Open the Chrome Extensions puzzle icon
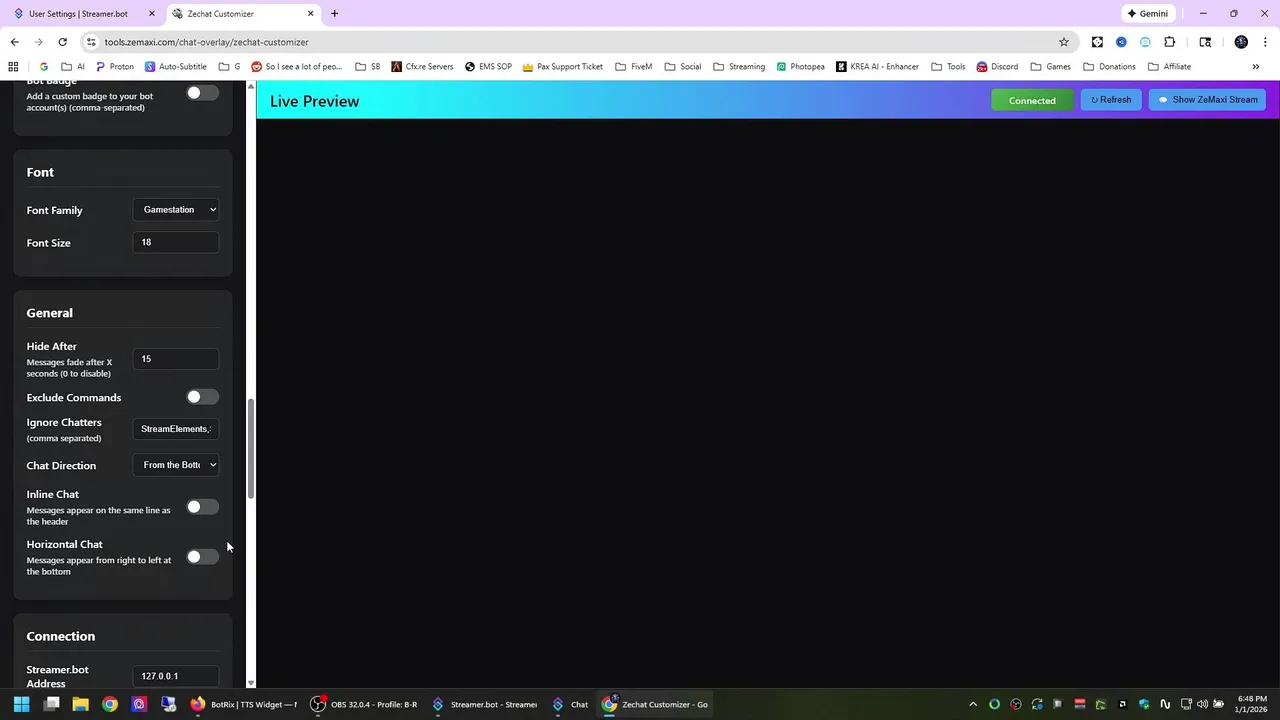Image resolution: width=1280 pixels, height=720 pixels. pyautogui.click(x=1170, y=42)
